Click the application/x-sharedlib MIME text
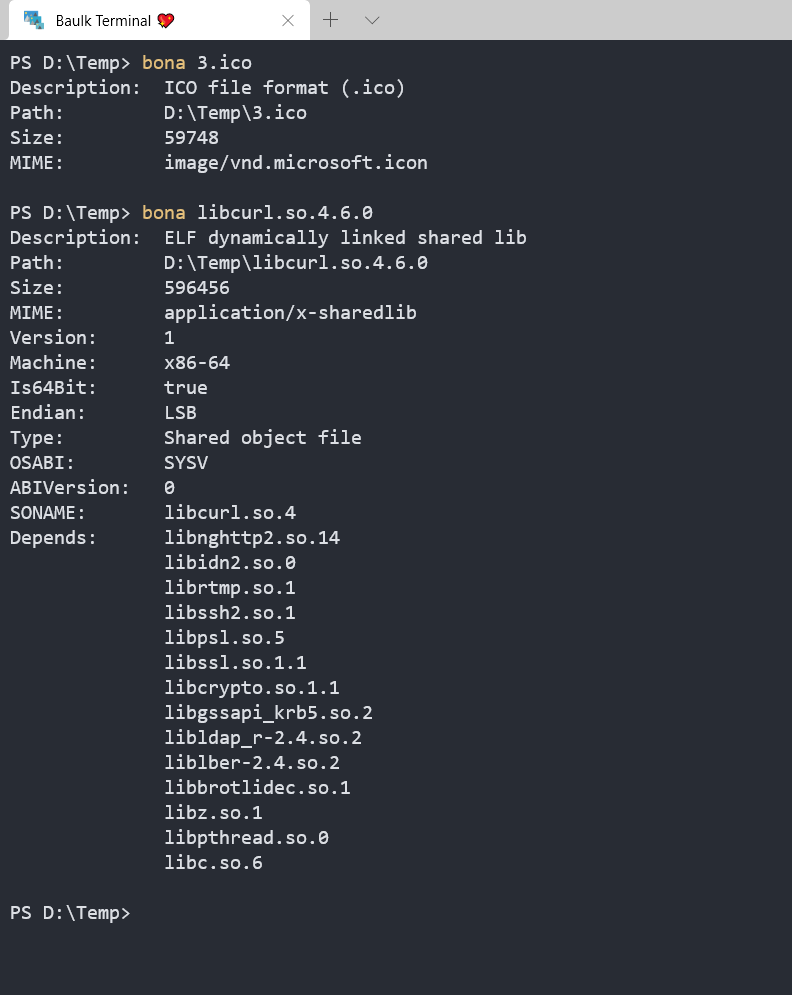 coord(290,313)
